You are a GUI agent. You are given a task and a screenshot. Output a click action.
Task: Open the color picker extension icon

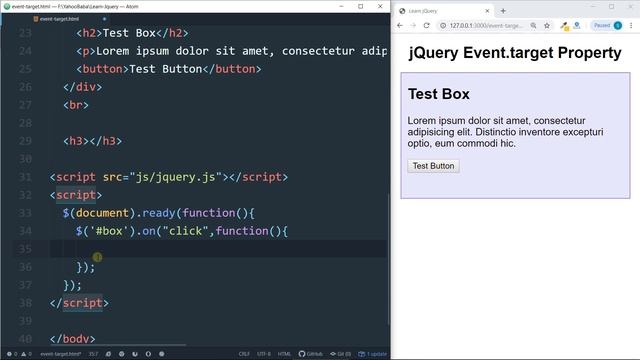click(564, 26)
